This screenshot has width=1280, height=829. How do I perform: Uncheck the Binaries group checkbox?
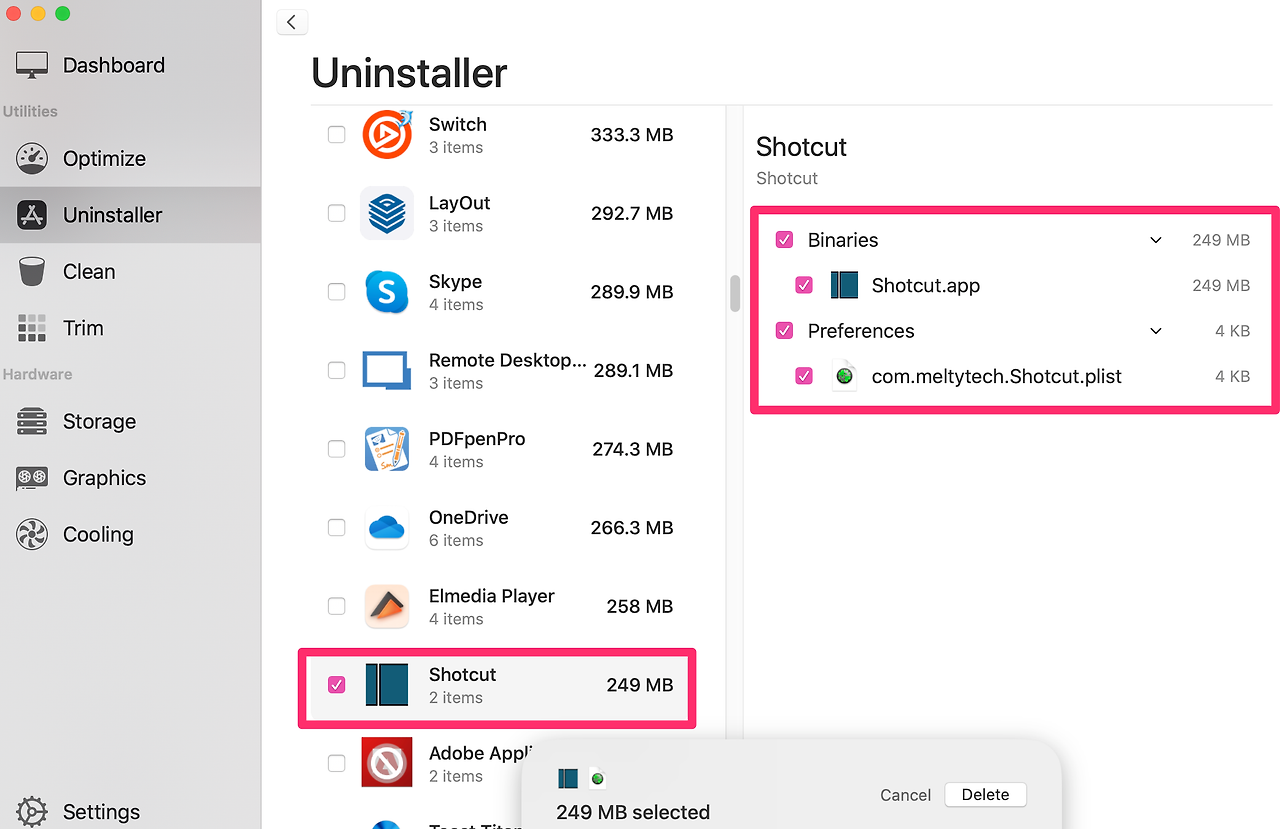pyautogui.click(x=785, y=240)
